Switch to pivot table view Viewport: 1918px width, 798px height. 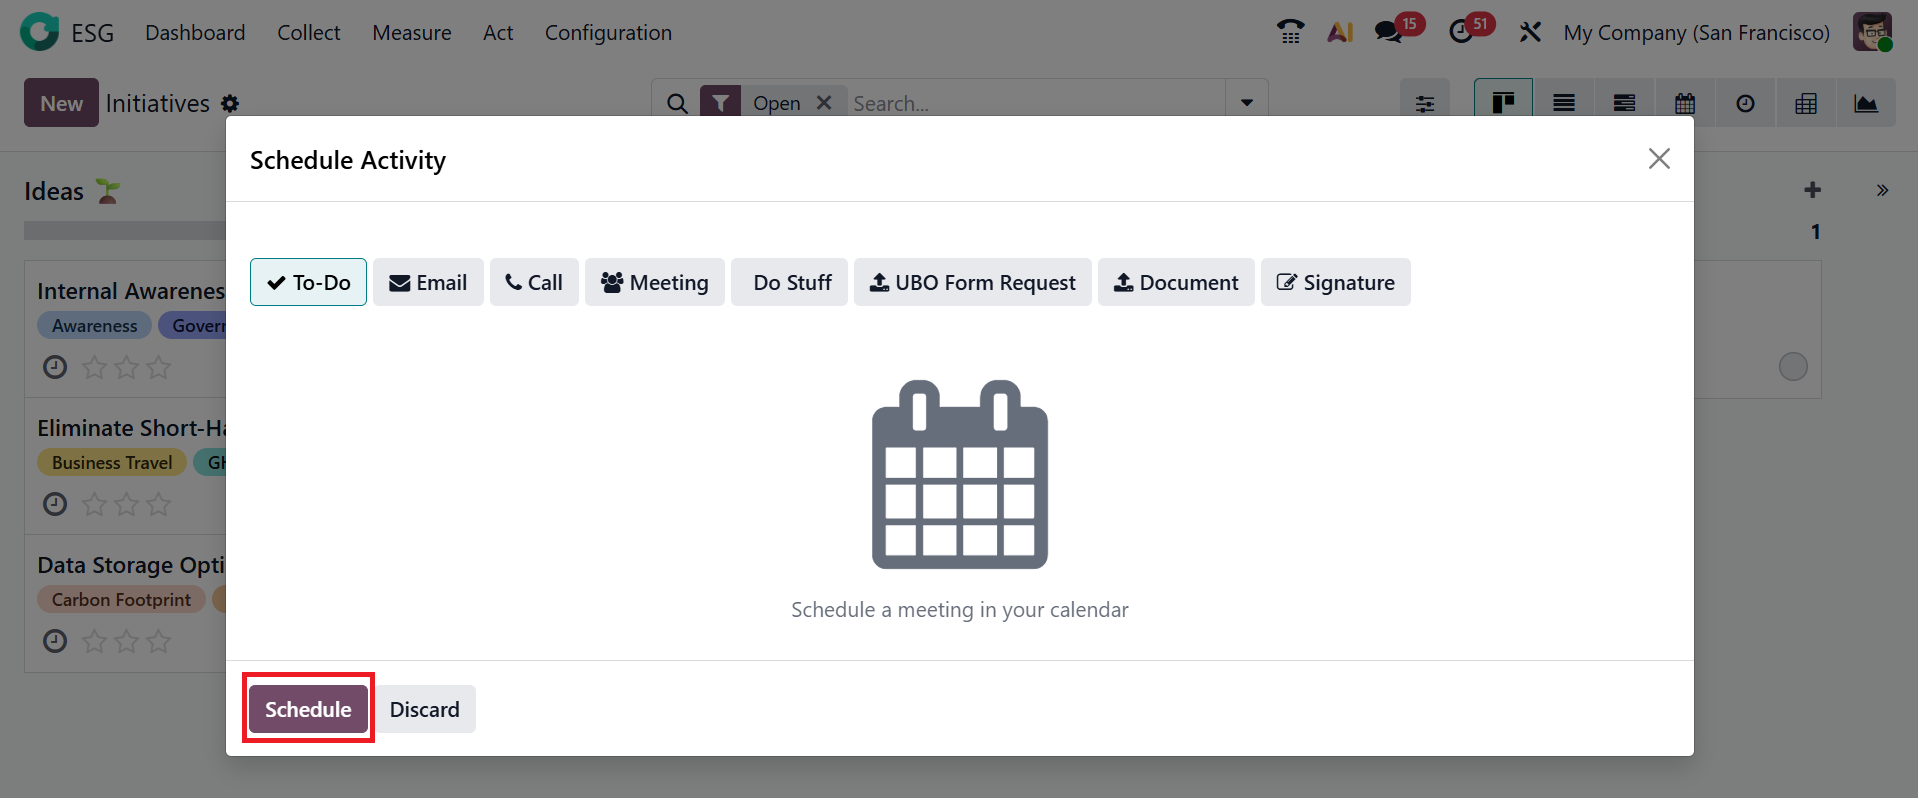point(1806,103)
